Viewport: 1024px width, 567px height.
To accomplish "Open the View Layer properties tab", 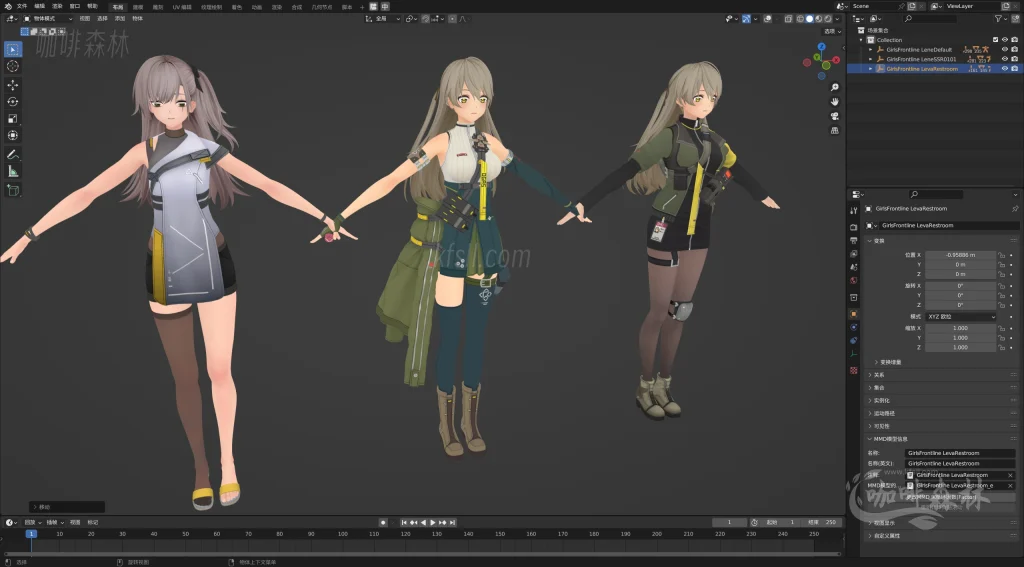I will tap(854, 253).
